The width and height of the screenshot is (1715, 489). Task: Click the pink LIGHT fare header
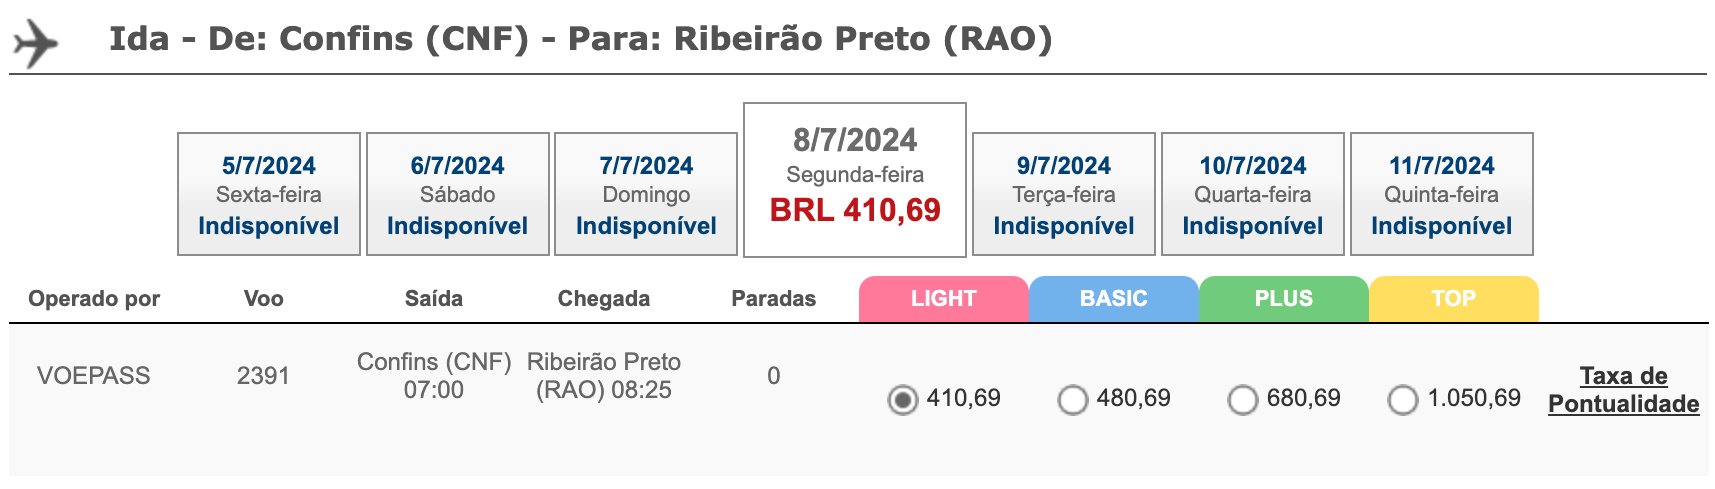944,299
